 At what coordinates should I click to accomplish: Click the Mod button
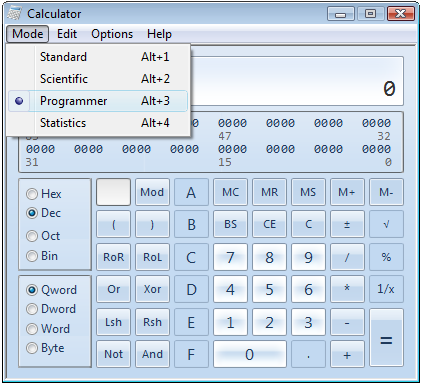tap(152, 192)
